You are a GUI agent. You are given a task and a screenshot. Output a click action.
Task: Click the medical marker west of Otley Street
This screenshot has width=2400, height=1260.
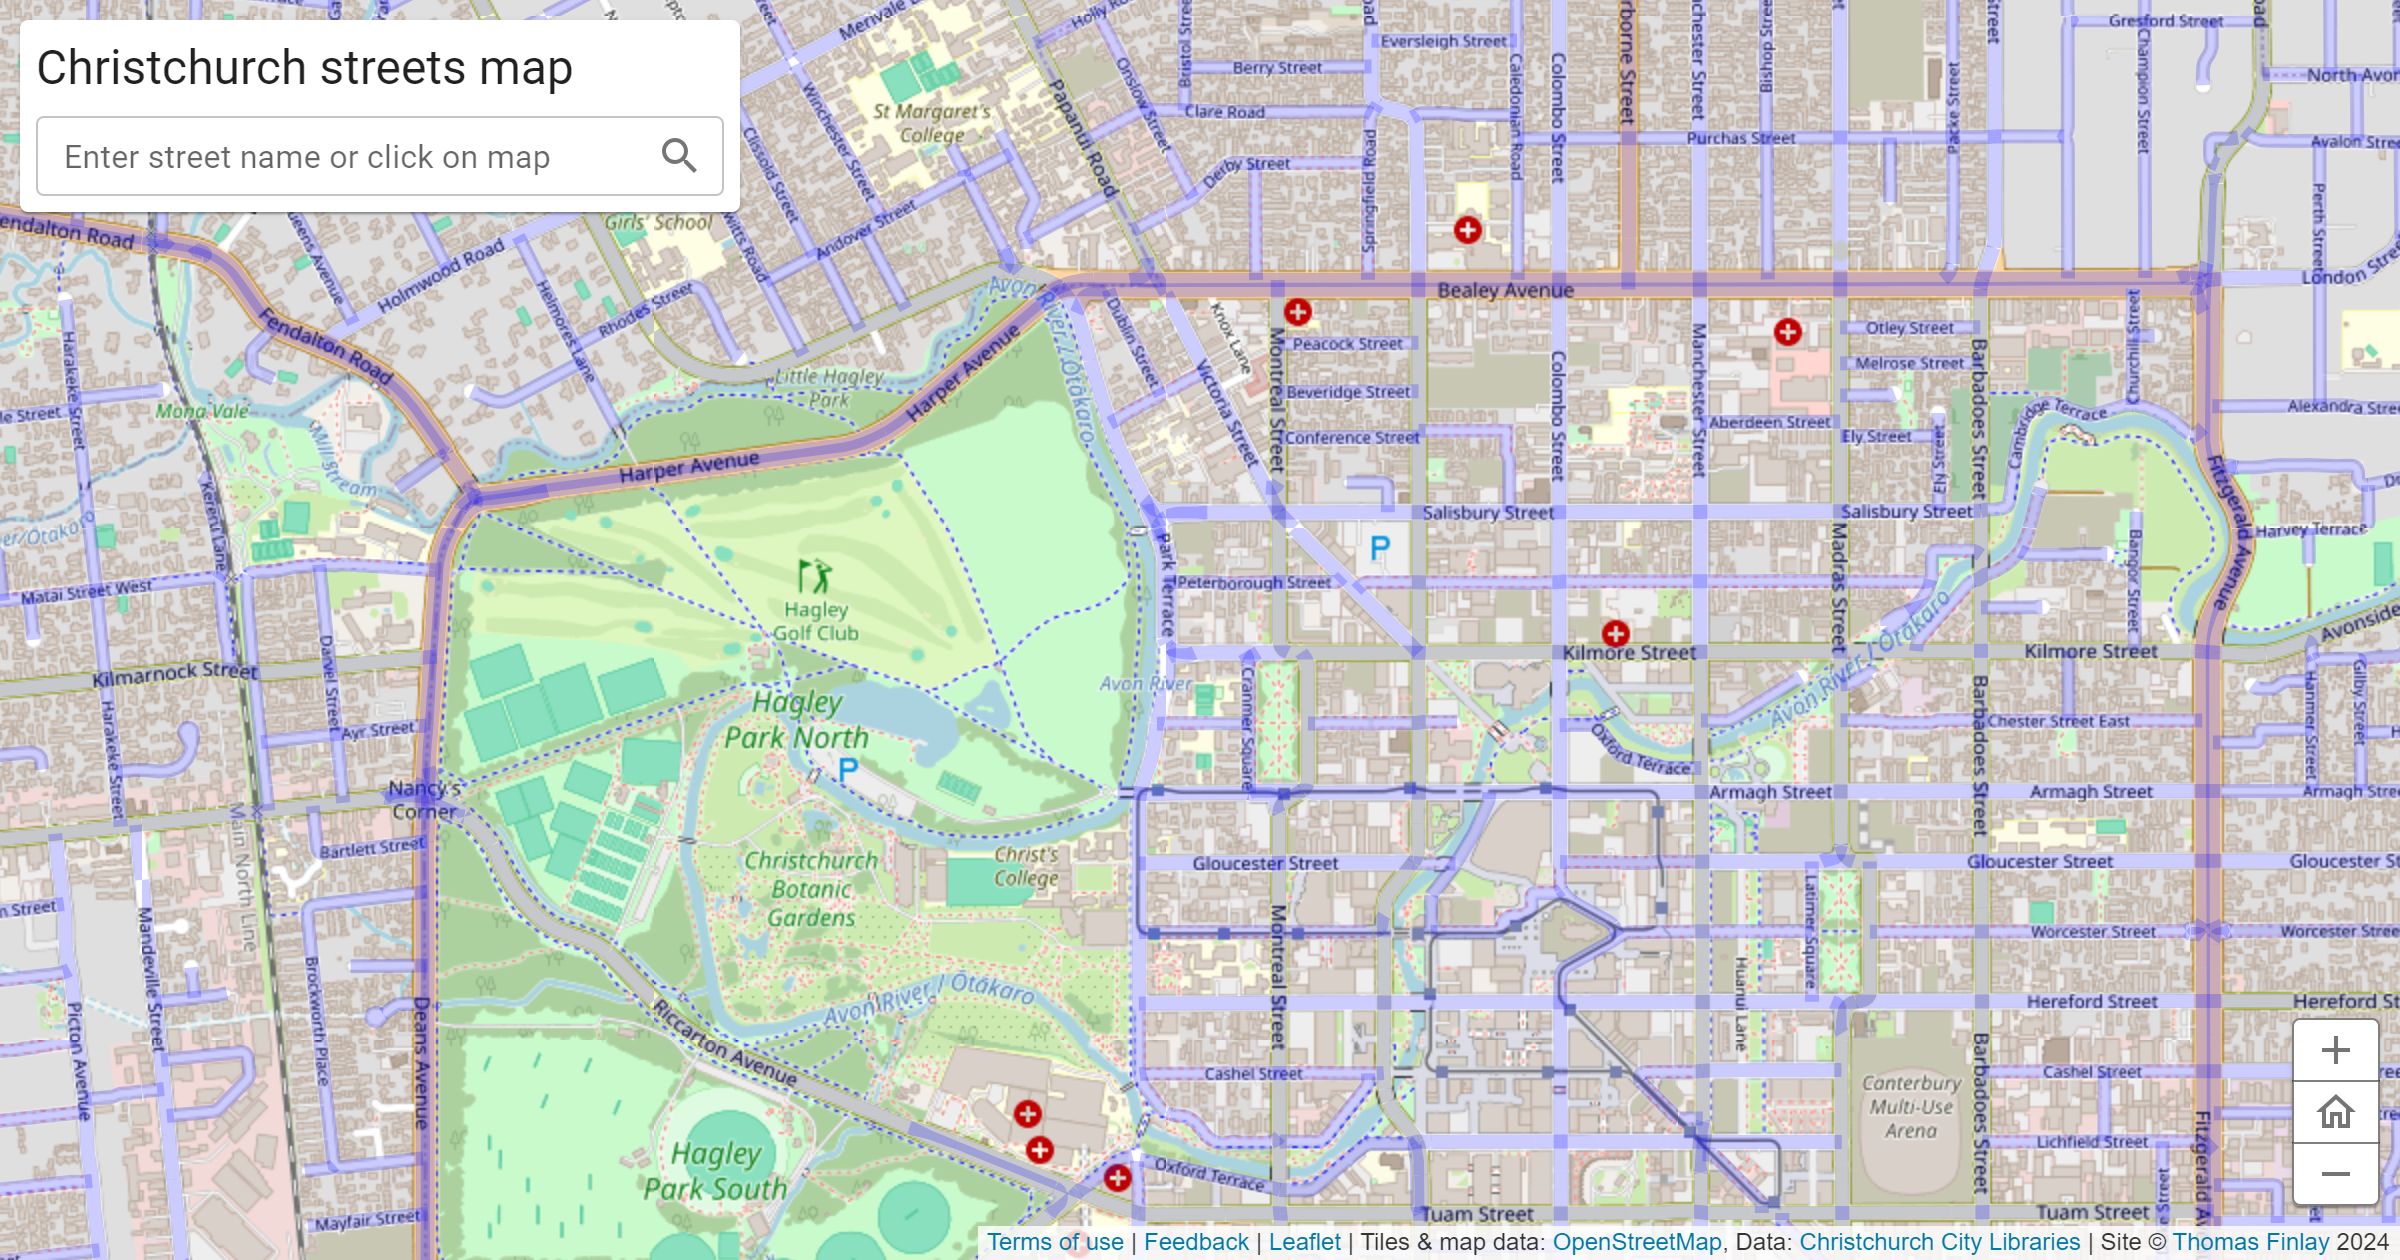1787,332
